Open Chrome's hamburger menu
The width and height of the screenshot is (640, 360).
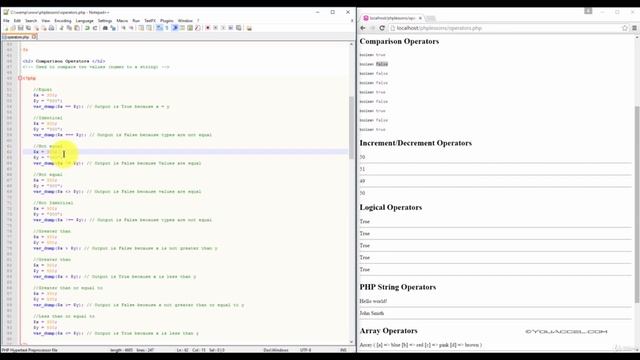coord(634,28)
